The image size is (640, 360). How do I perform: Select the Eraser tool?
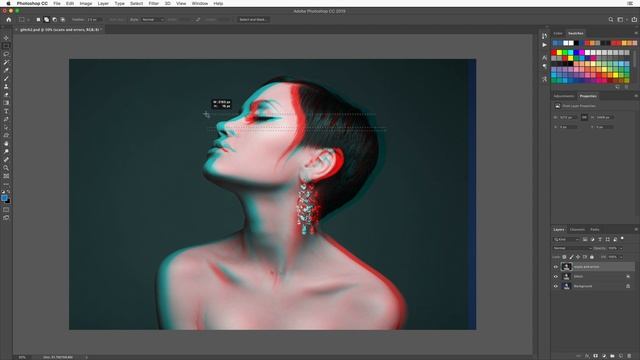[6, 95]
